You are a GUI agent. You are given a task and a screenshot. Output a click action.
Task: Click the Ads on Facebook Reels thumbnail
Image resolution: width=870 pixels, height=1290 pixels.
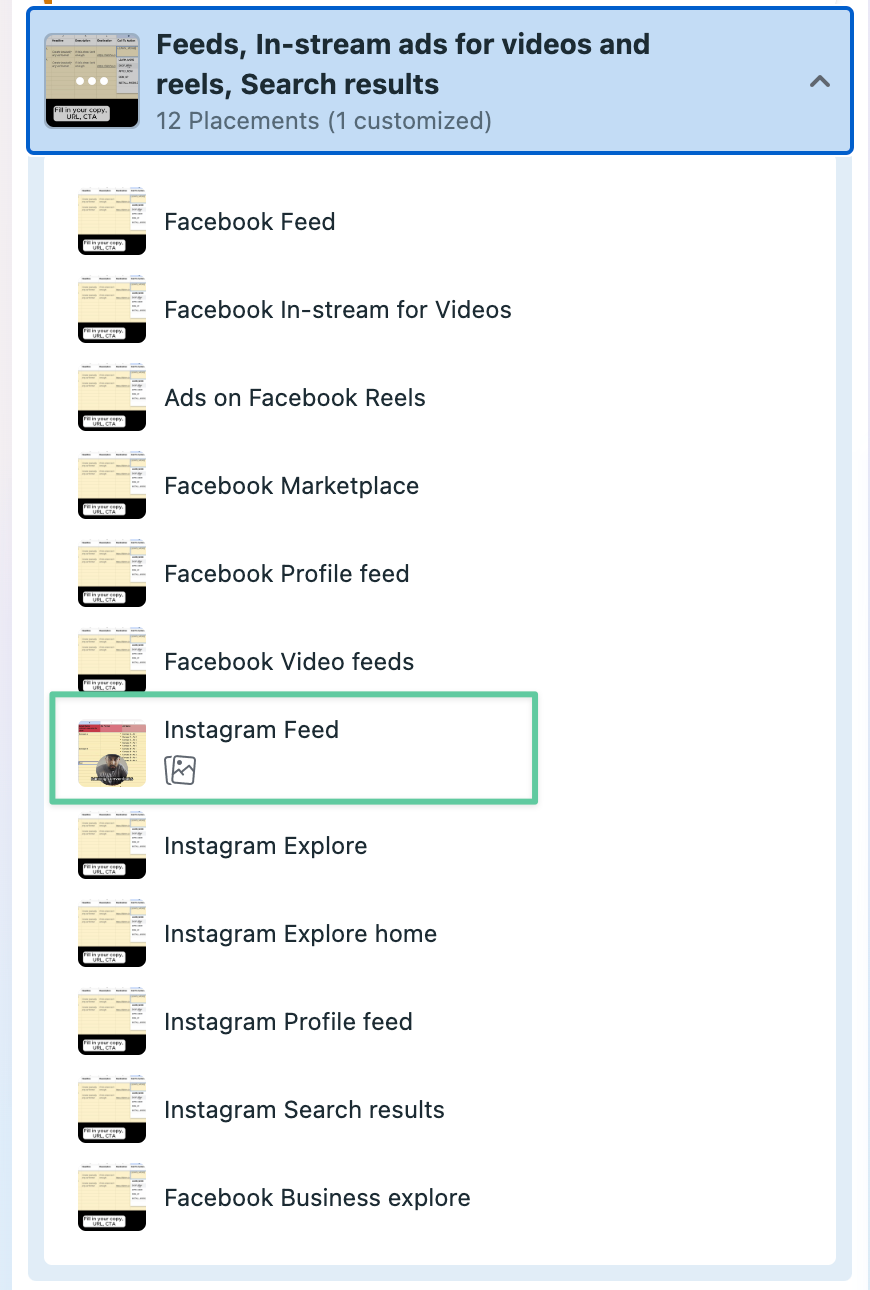coord(112,397)
